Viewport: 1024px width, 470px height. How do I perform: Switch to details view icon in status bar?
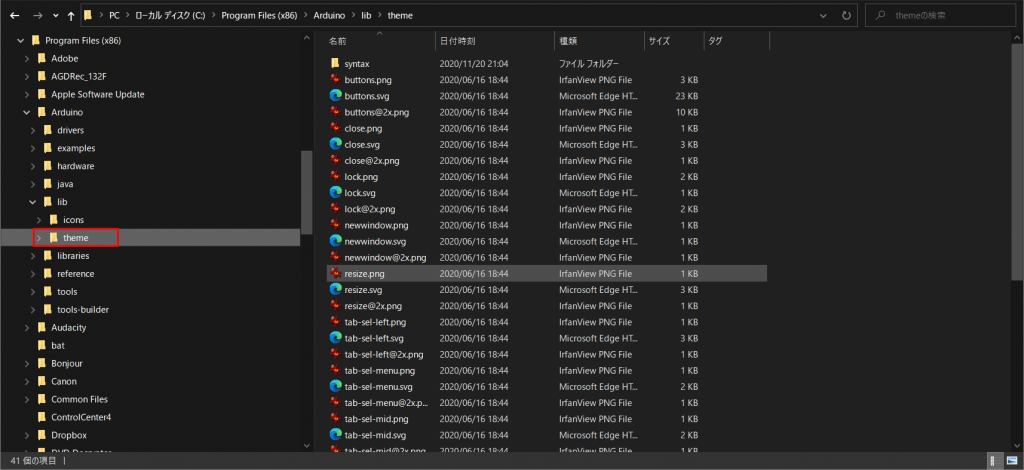pos(996,460)
